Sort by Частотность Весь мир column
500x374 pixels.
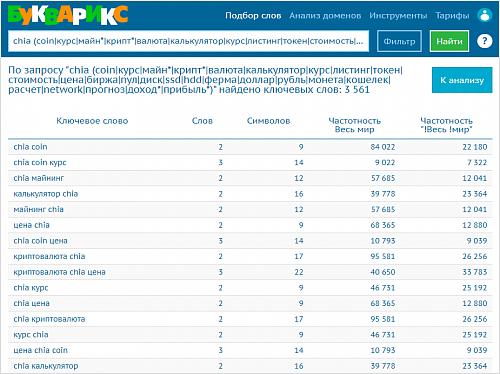point(355,125)
